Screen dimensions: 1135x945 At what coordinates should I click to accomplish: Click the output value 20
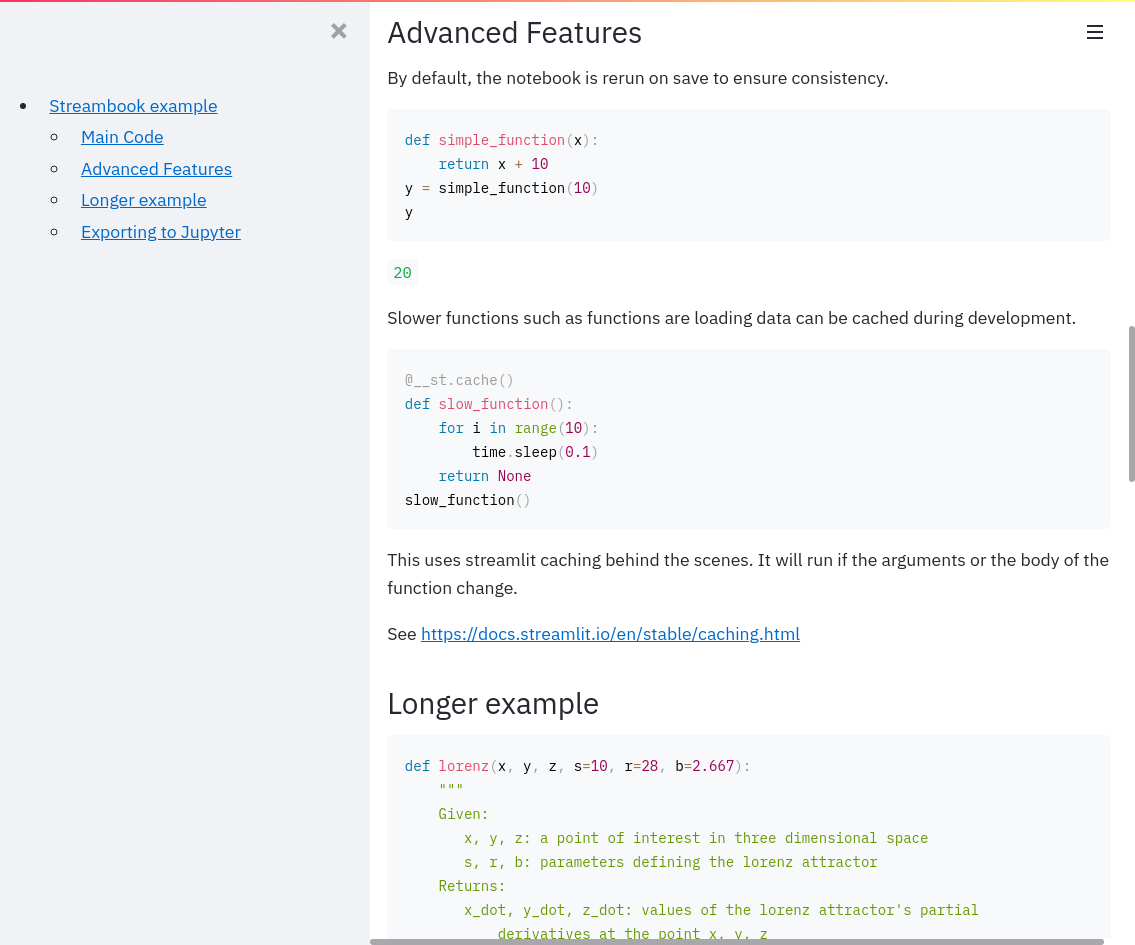pos(402,273)
